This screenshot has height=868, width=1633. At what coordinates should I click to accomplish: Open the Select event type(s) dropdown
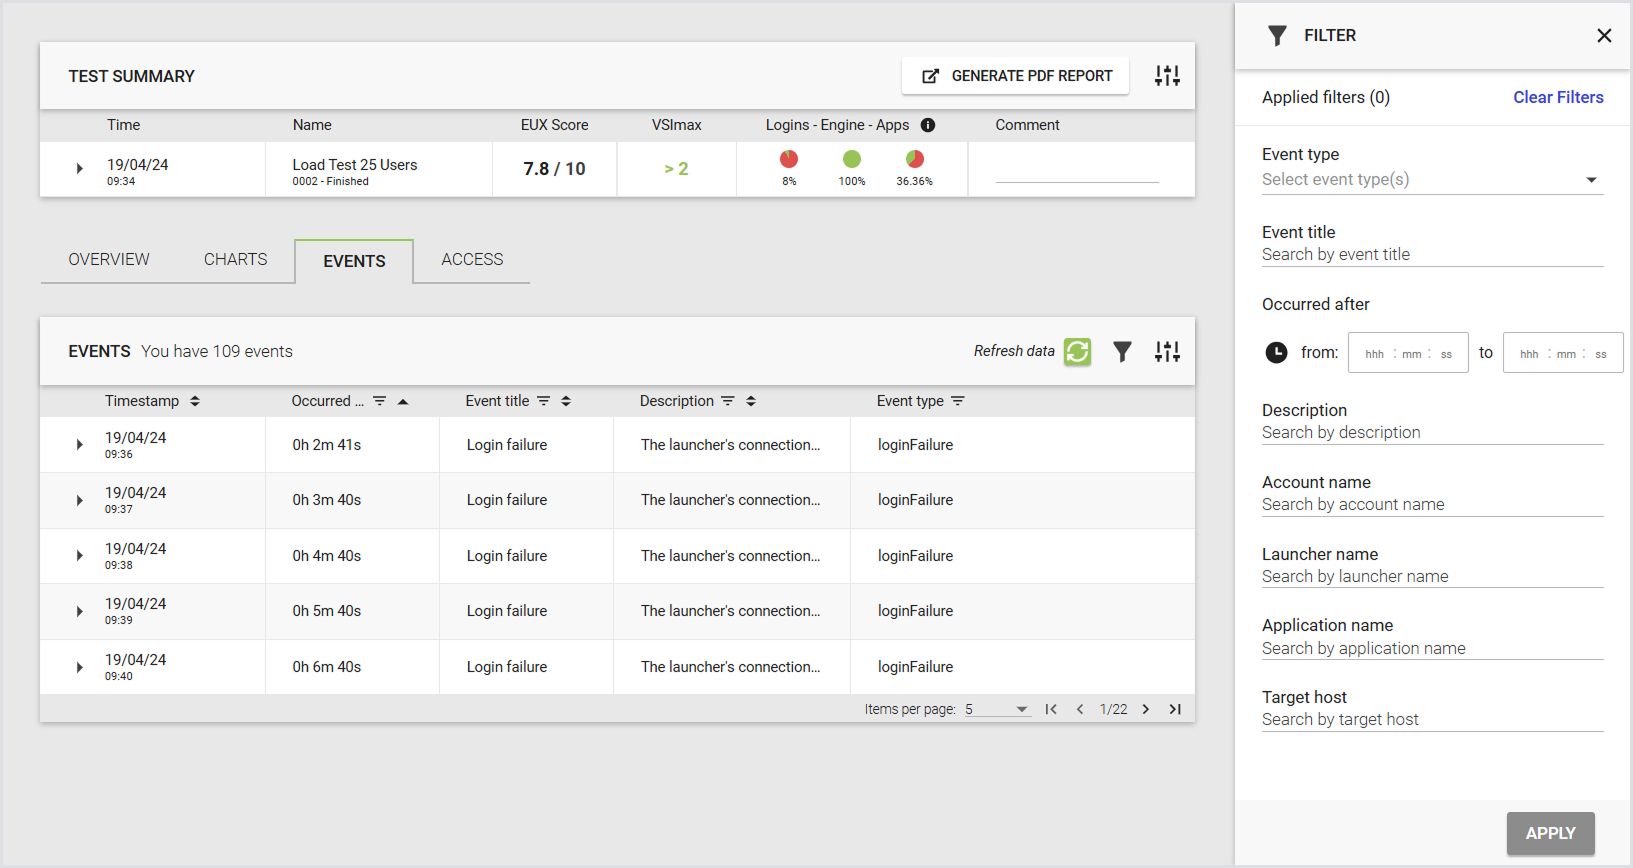(1432, 180)
